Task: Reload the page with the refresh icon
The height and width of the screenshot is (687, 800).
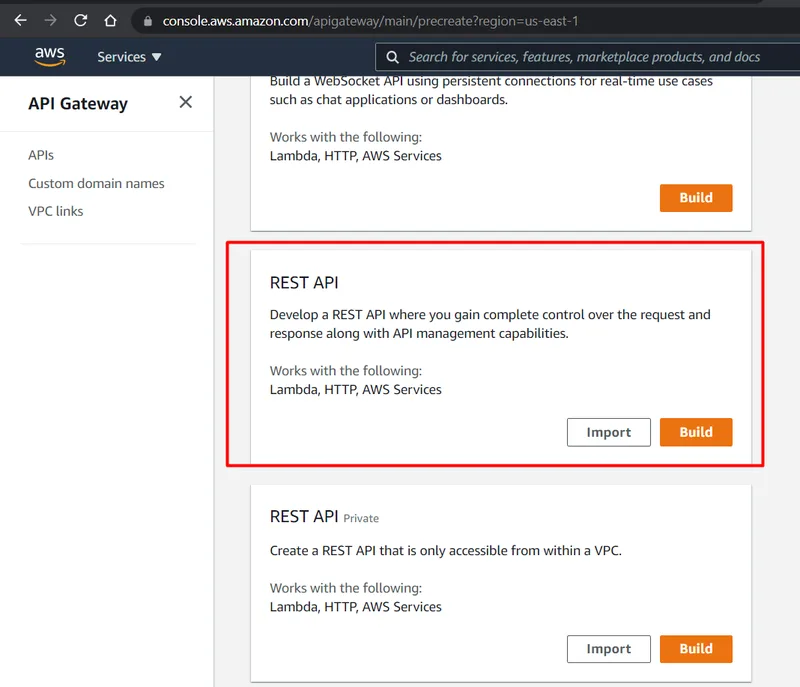Action: pyautogui.click(x=80, y=20)
